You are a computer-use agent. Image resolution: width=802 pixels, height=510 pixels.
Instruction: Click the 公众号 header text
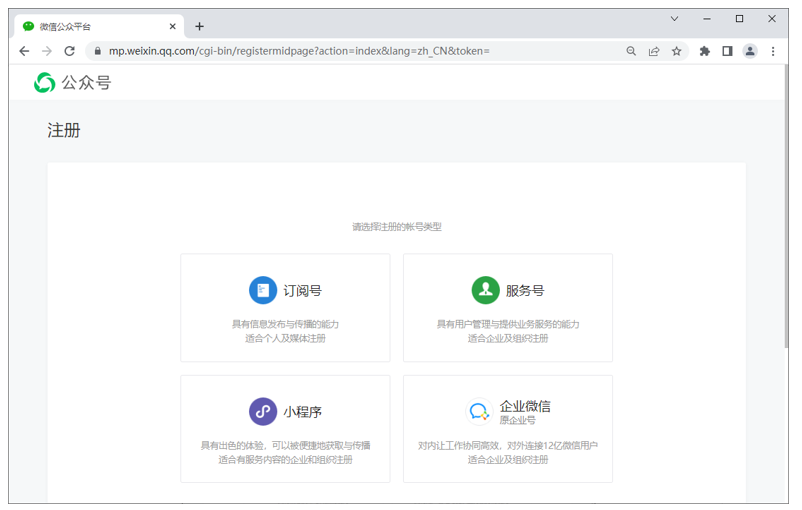[86, 82]
